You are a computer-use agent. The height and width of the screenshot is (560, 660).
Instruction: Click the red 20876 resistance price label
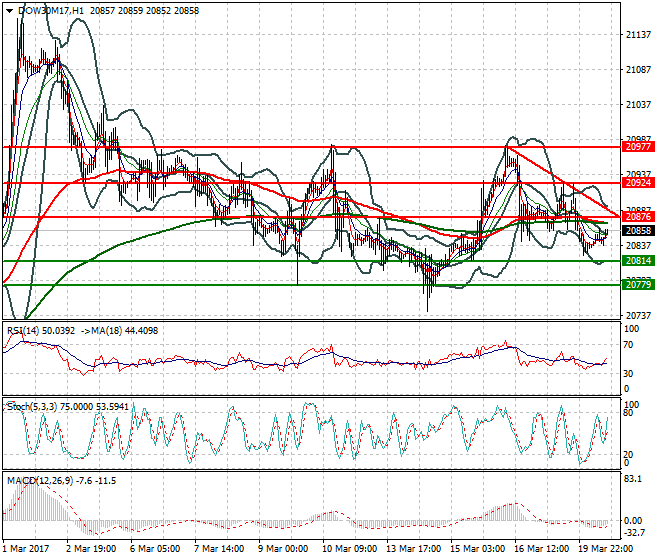point(638,217)
